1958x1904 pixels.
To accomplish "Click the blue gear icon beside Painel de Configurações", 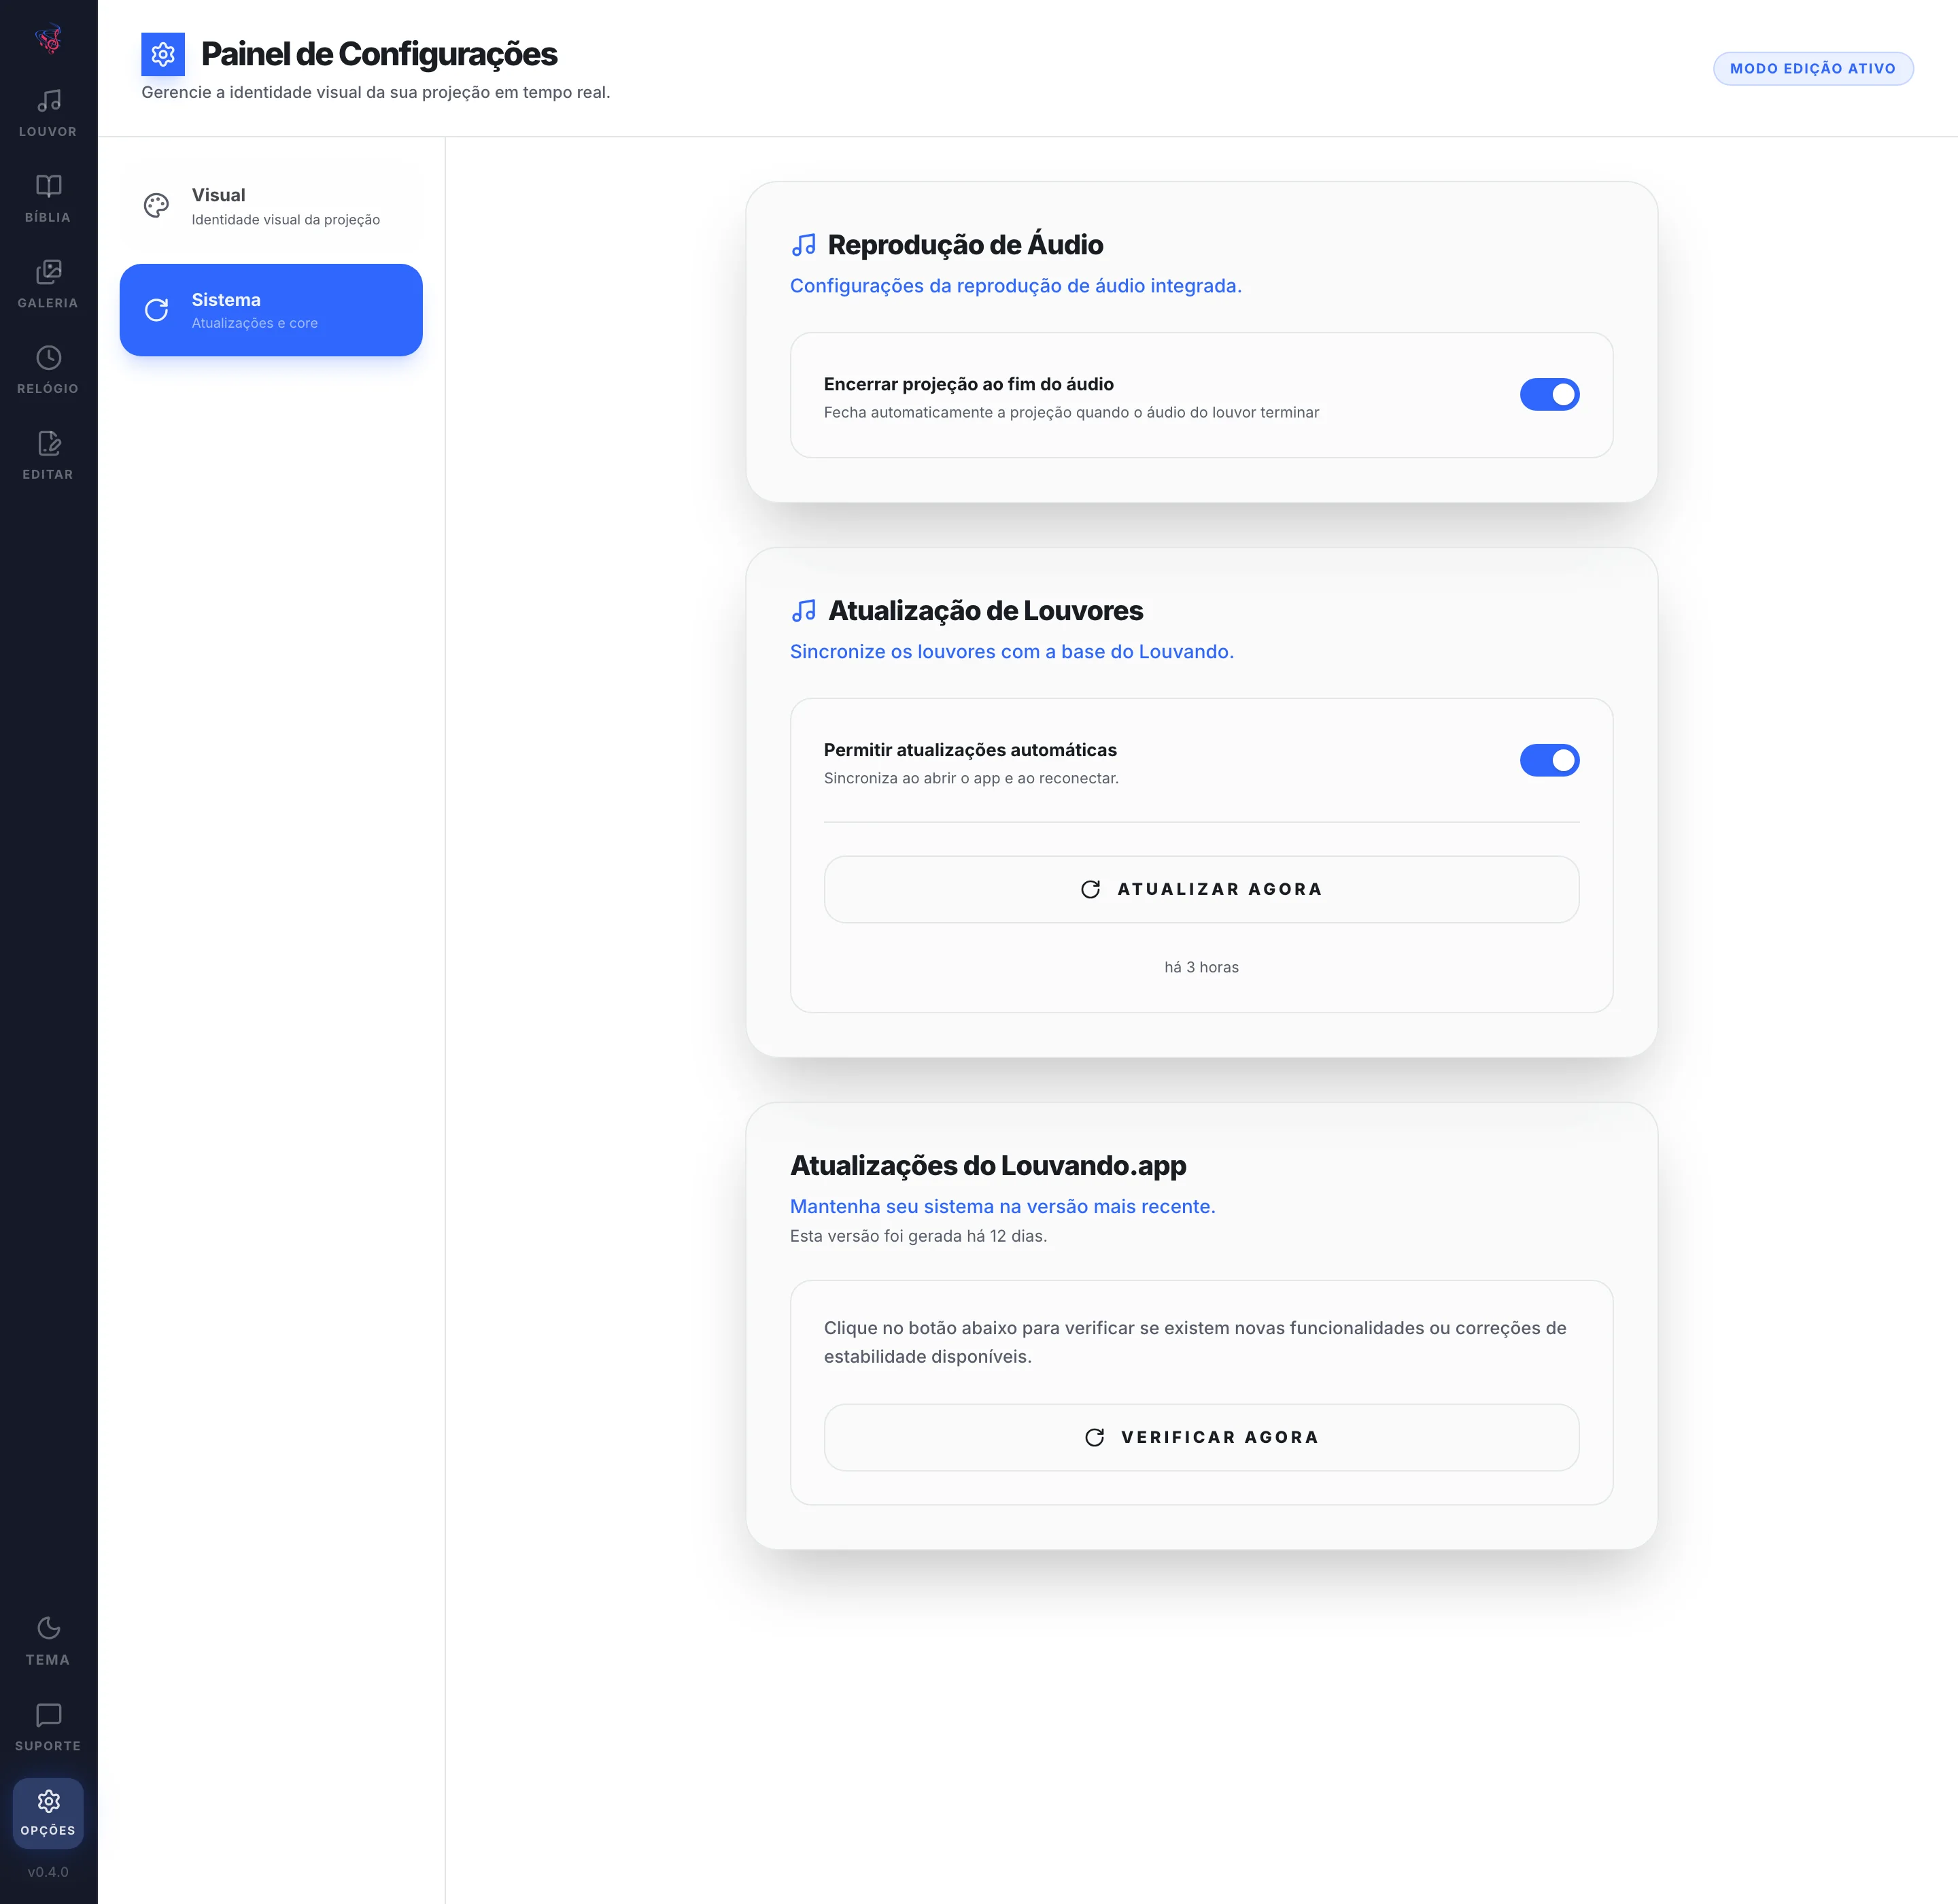I will (x=163, y=54).
